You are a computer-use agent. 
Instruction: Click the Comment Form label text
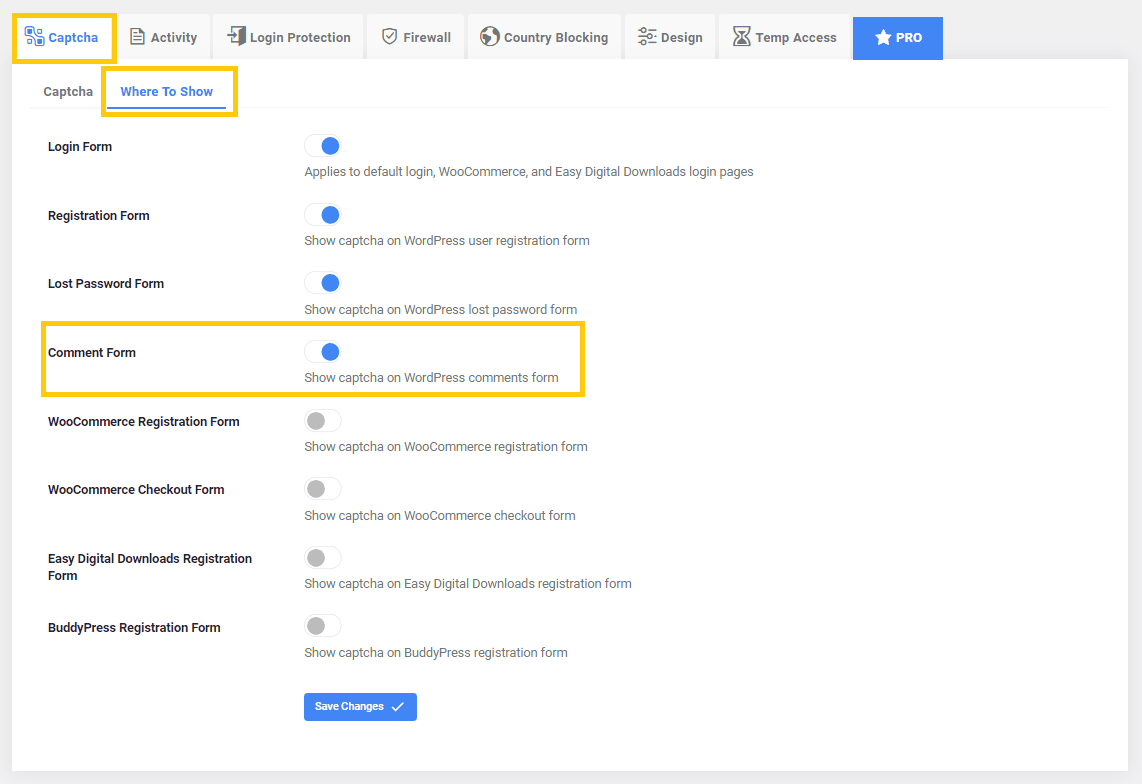92,353
